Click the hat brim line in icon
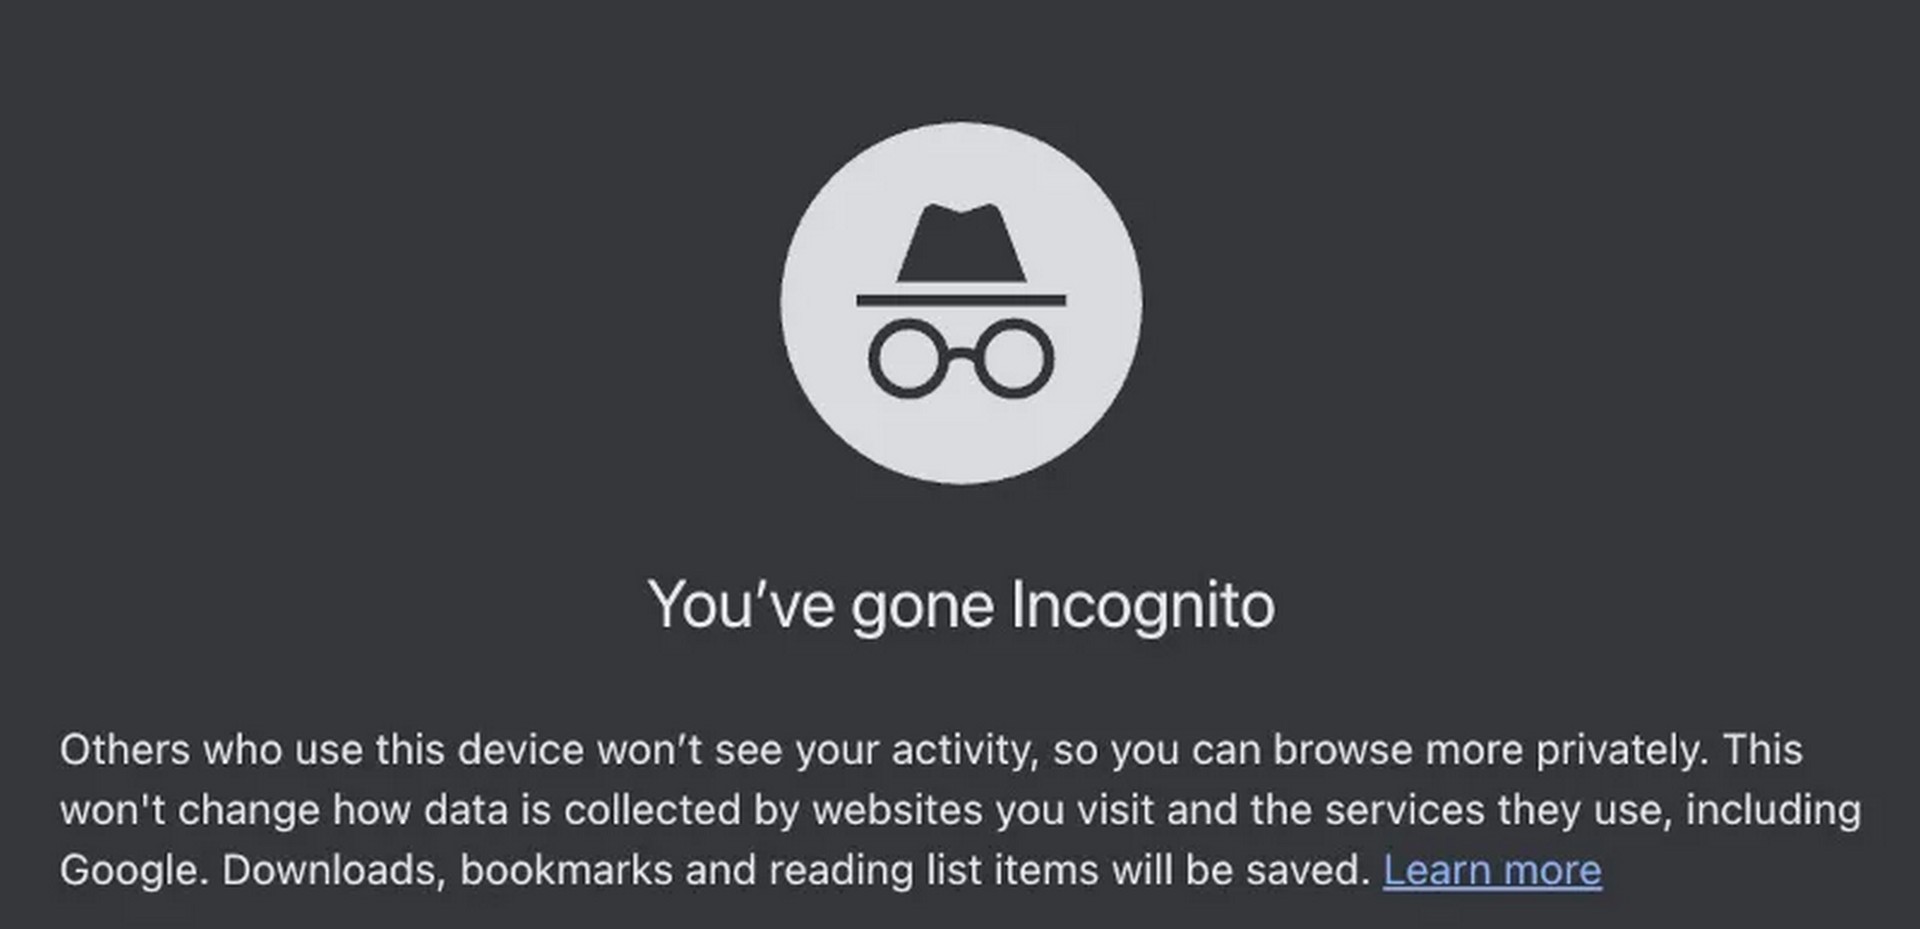Screen dimensions: 1920x929 click(x=961, y=300)
